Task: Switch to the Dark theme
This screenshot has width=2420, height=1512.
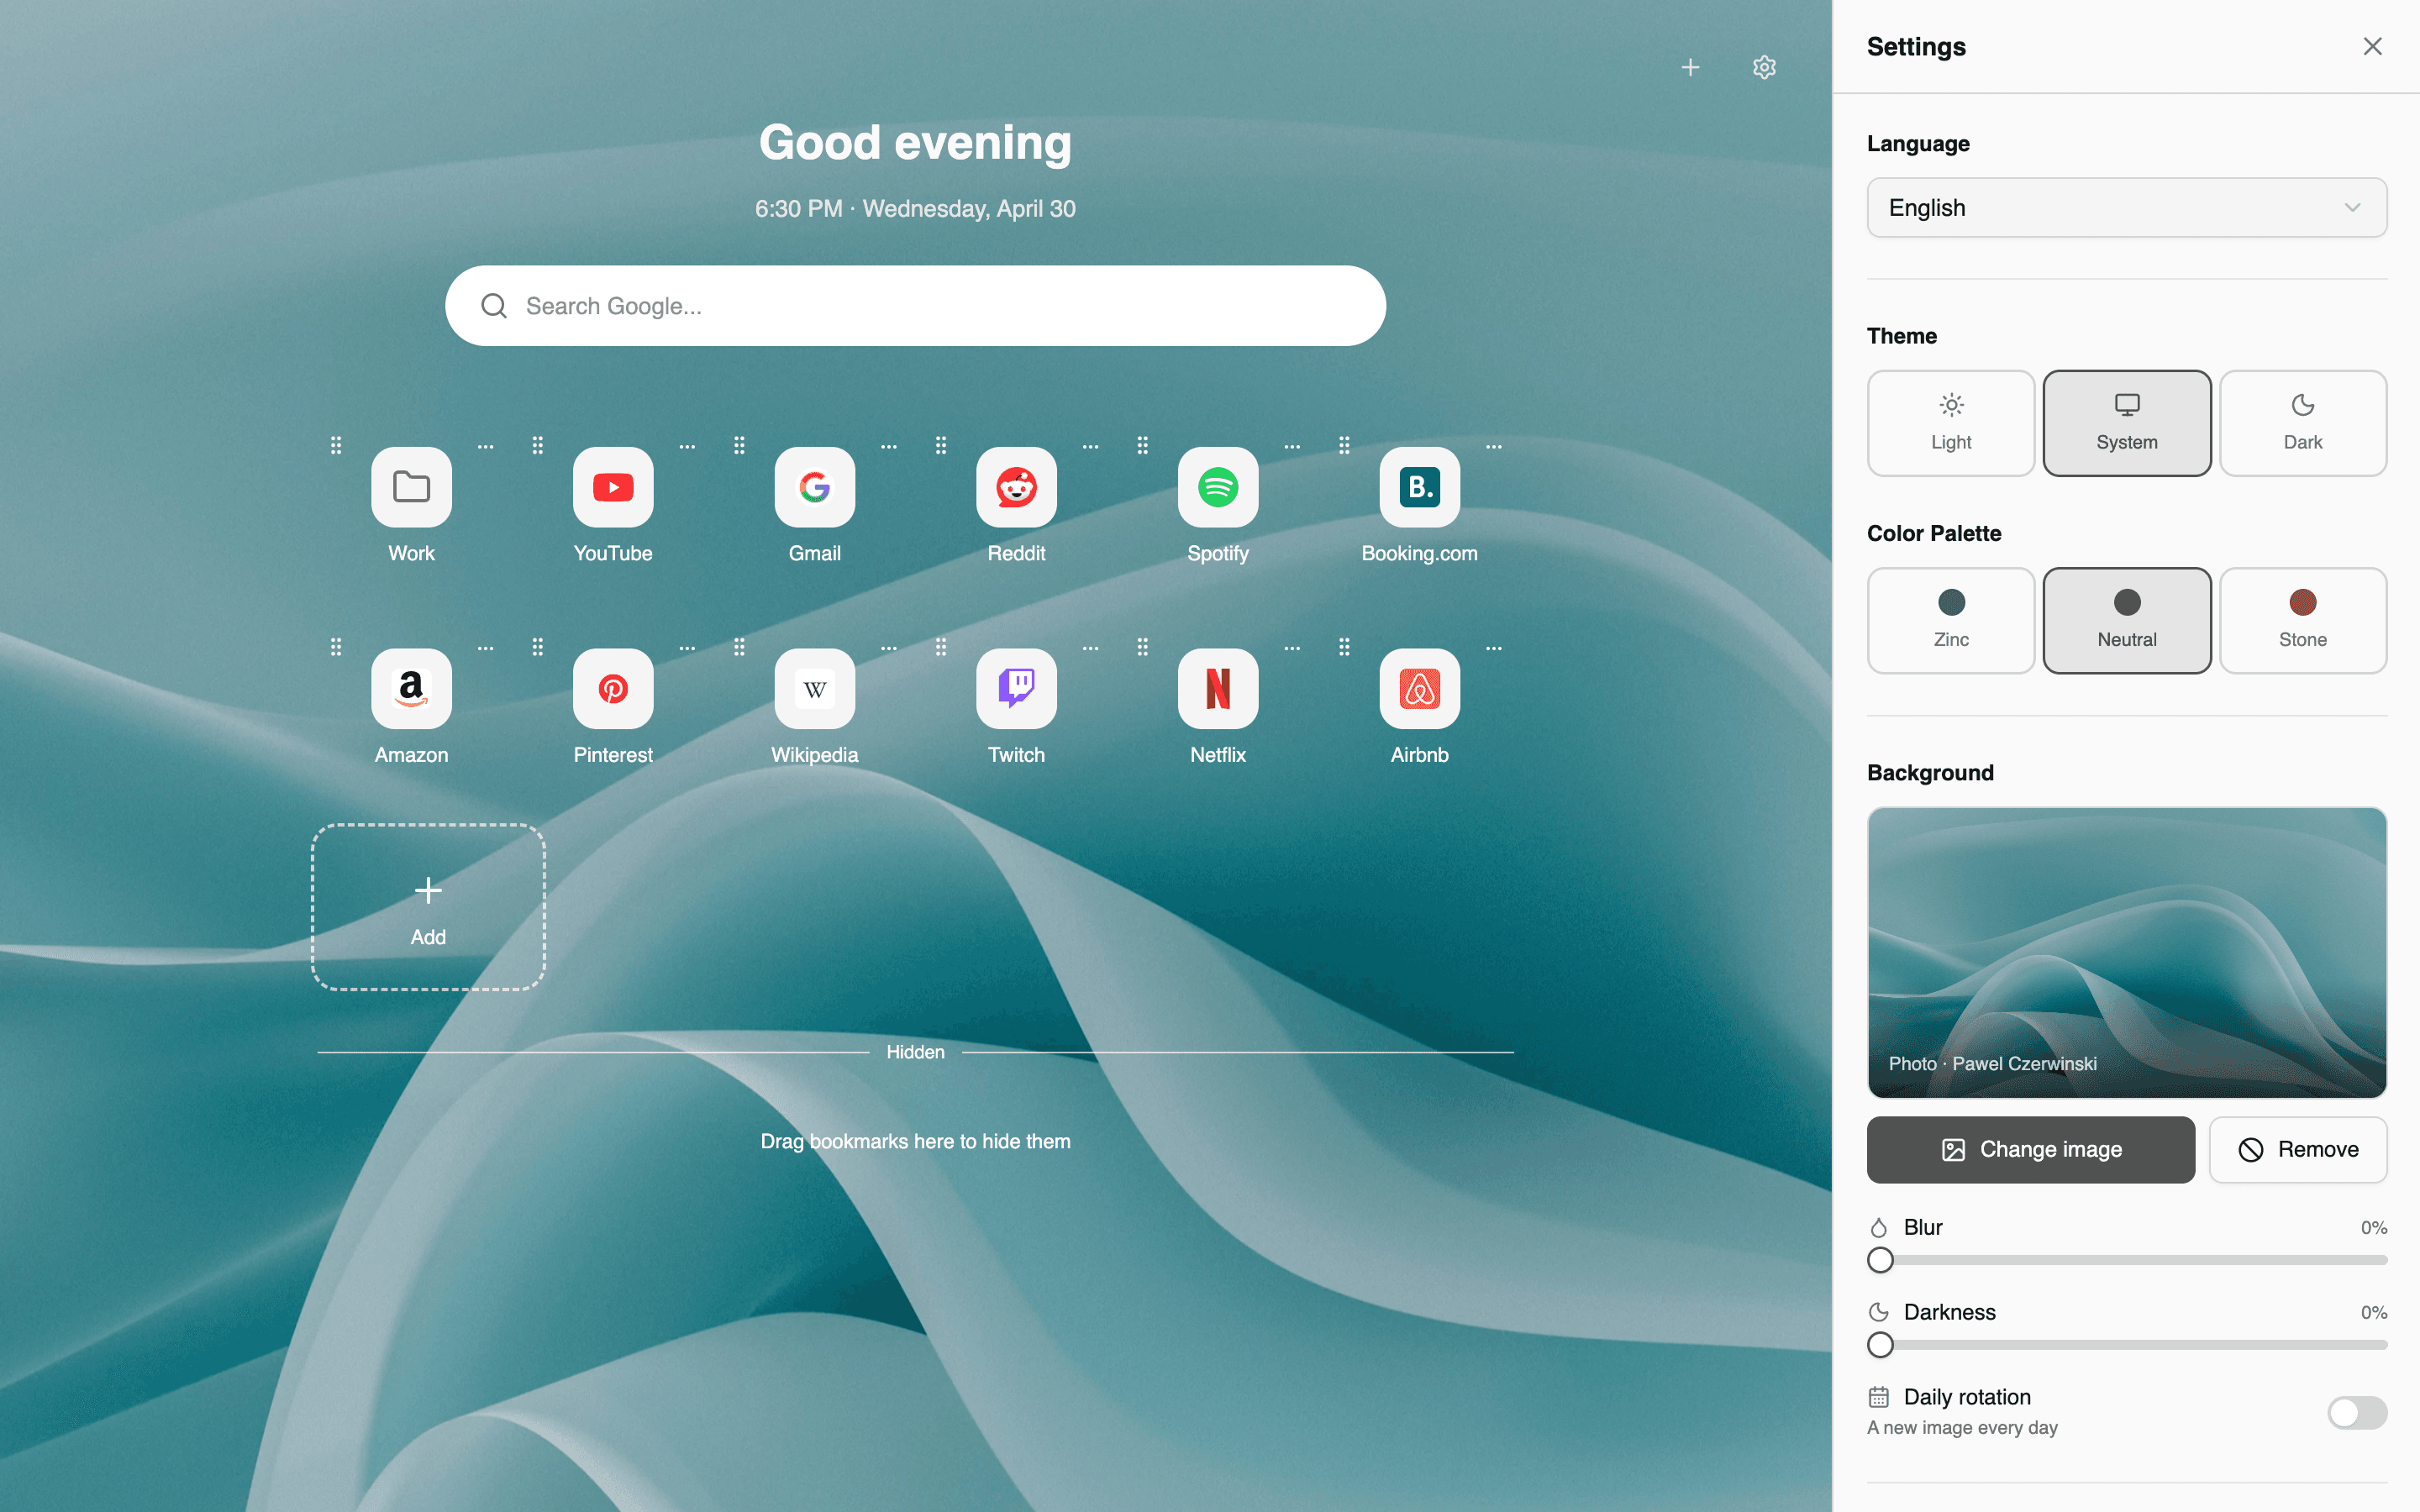Action: 2303,423
